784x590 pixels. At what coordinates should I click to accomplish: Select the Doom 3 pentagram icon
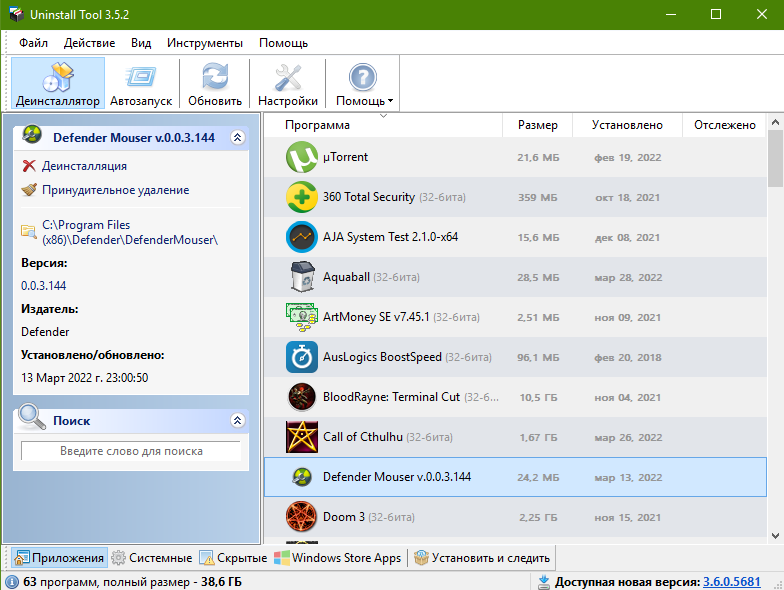click(x=302, y=517)
